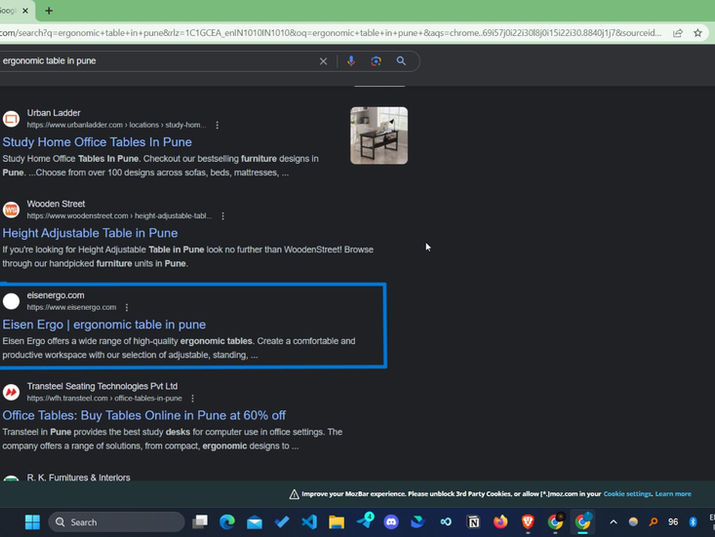Viewport: 715px width, 537px height.
Task: Click the Cookie settings link in MozBar notice
Action: pos(627,494)
